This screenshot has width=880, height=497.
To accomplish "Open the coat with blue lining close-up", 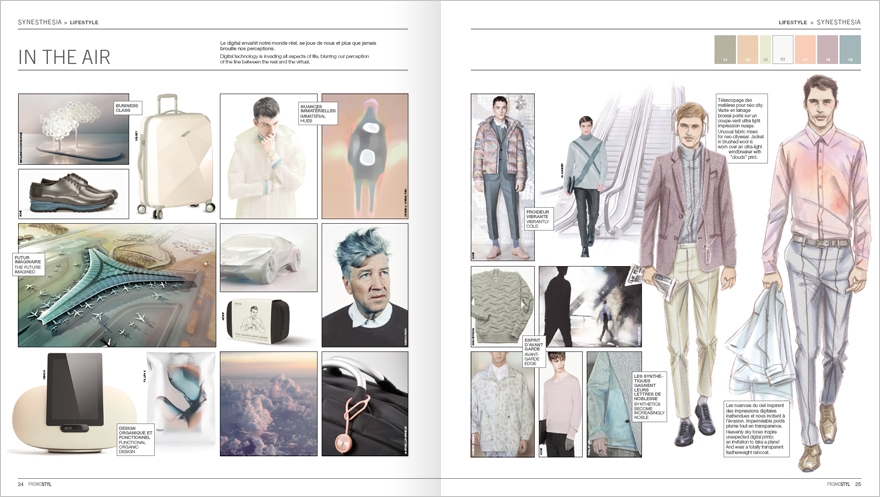I will point(614,404).
